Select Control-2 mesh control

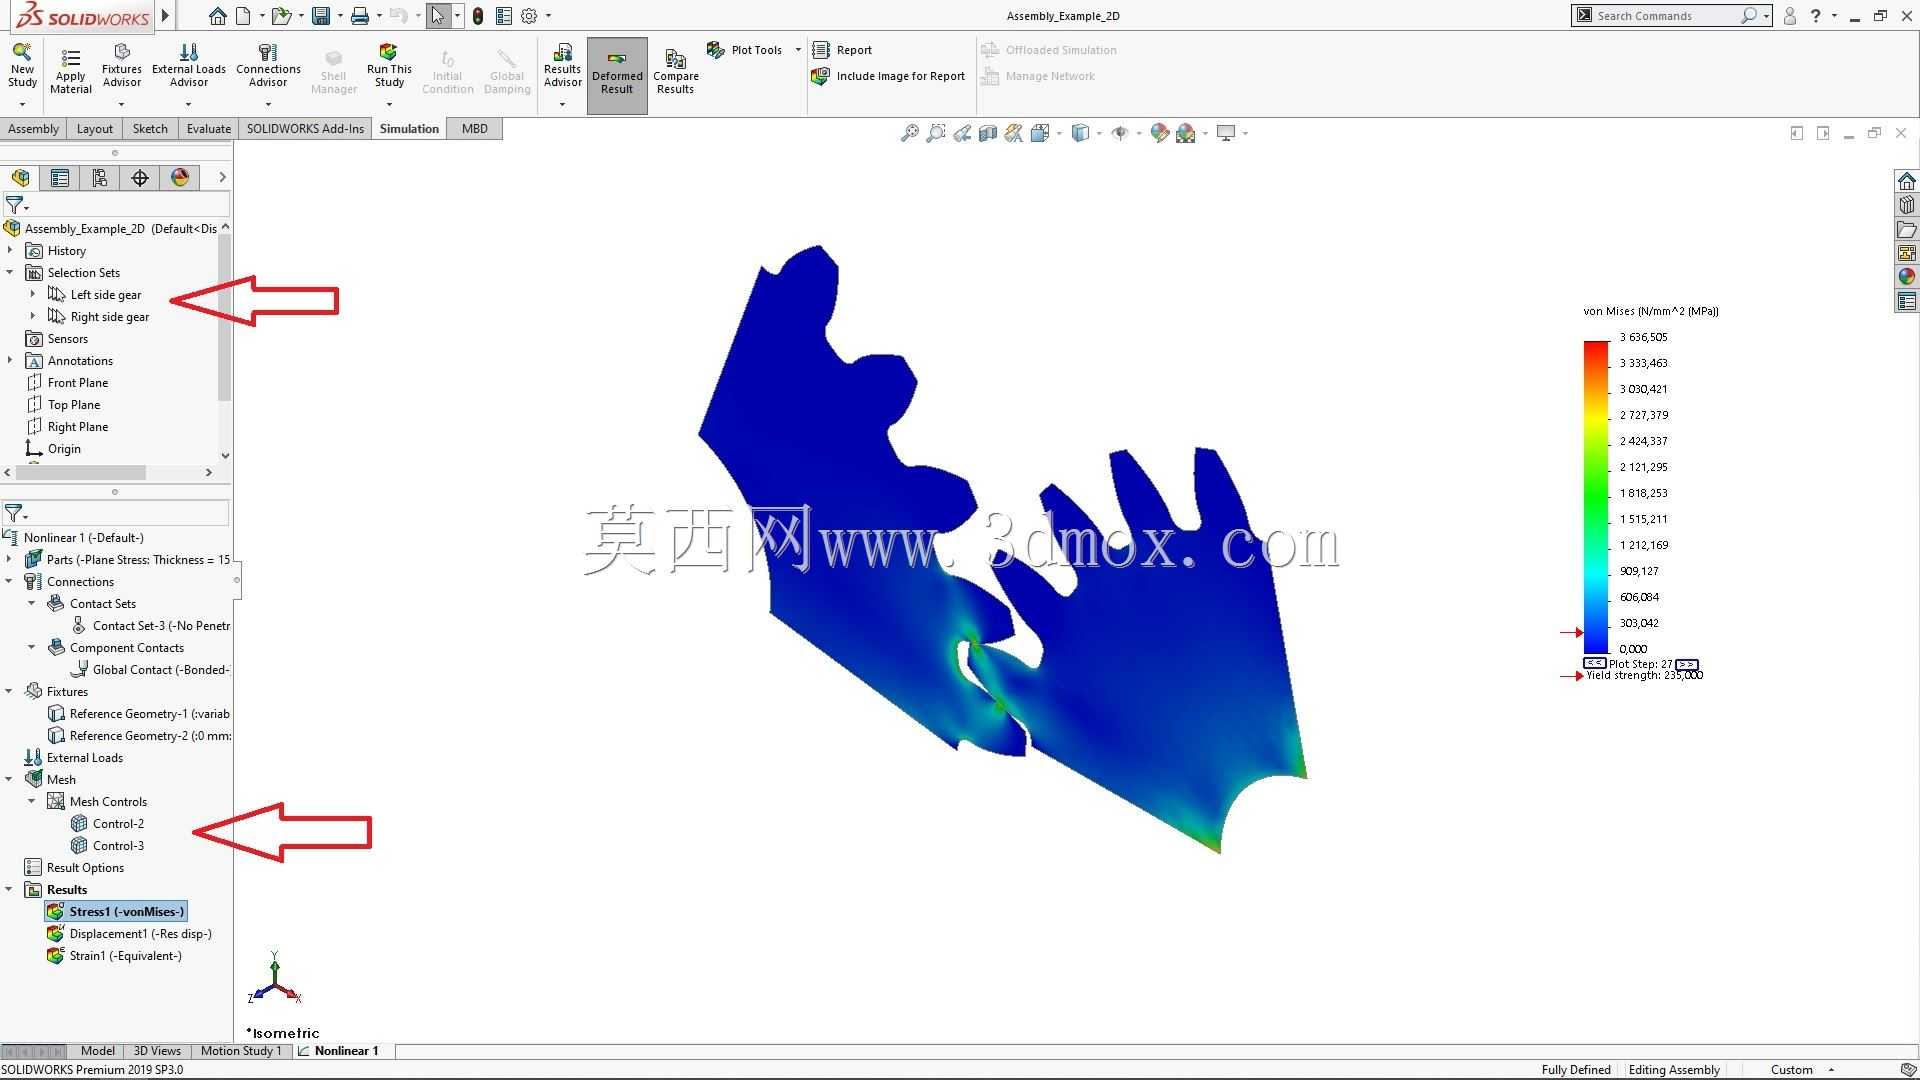(x=107, y=824)
